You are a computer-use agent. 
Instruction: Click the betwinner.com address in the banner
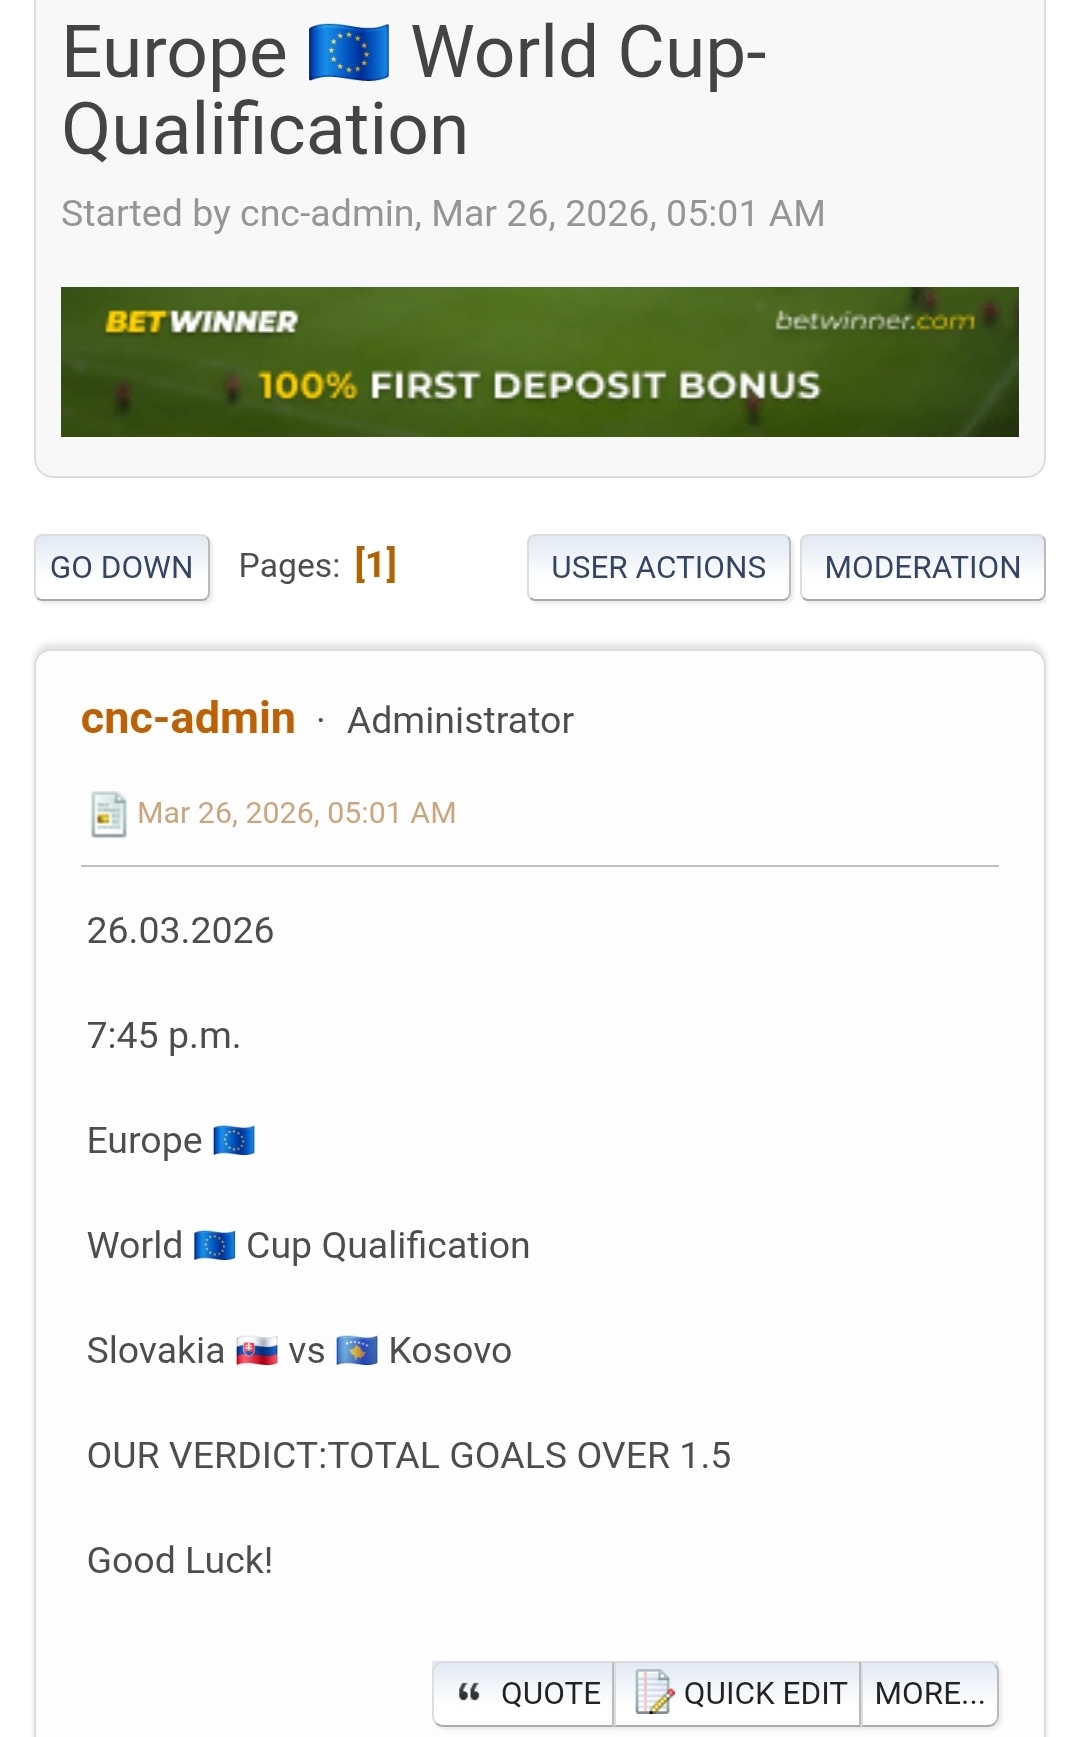click(874, 321)
